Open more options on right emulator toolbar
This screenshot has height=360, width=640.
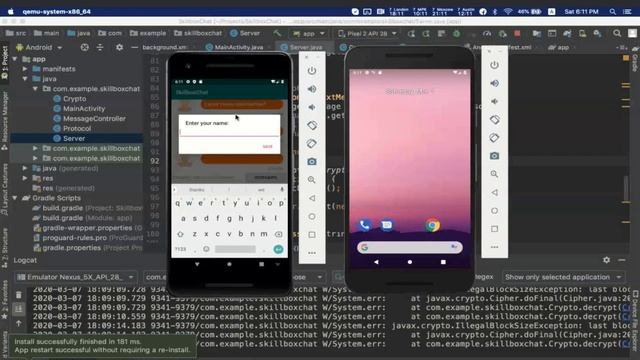494,247
